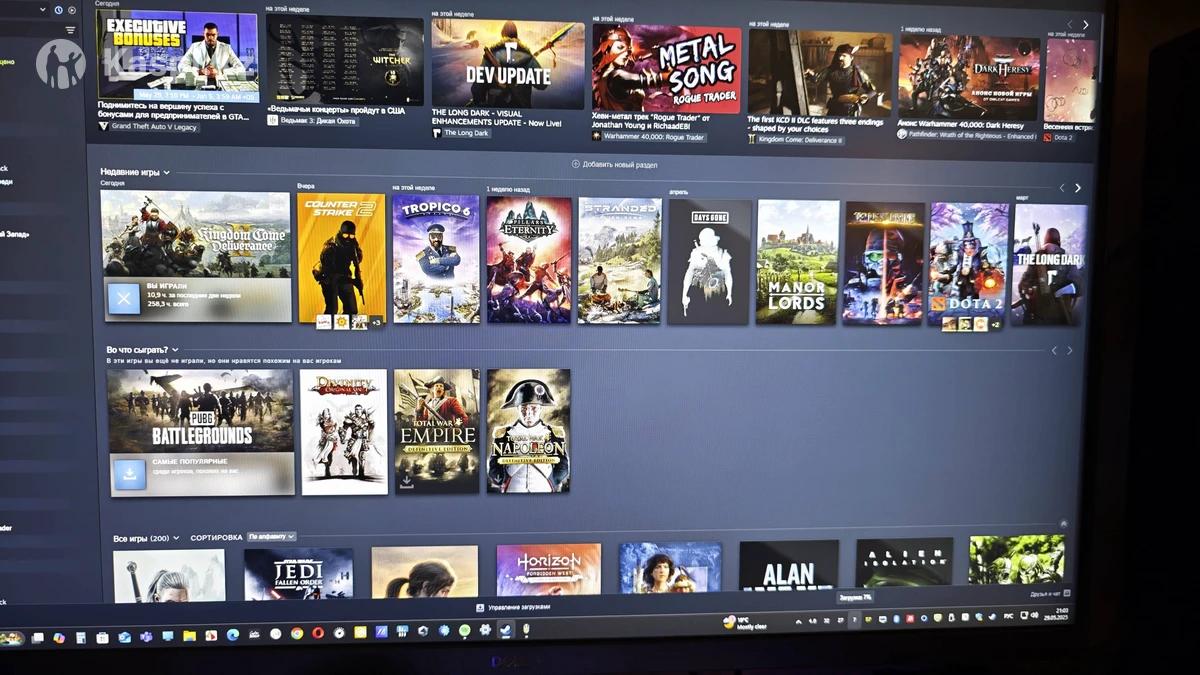This screenshot has height=675, width=1200.
Task: Select Total War Napoleon cover
Action: point(528,431)
